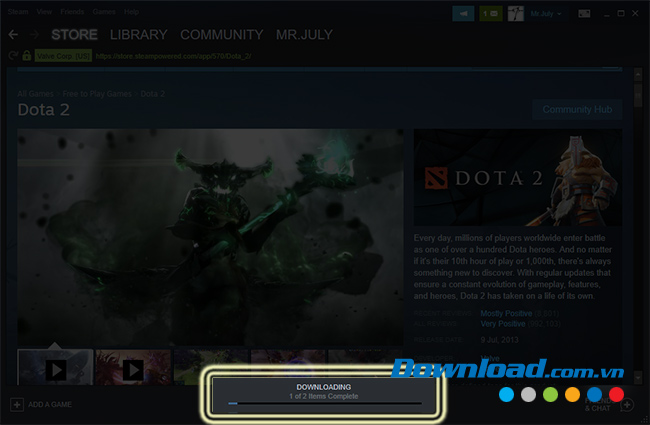Open the inbox with 1 message

pos(491,14)
